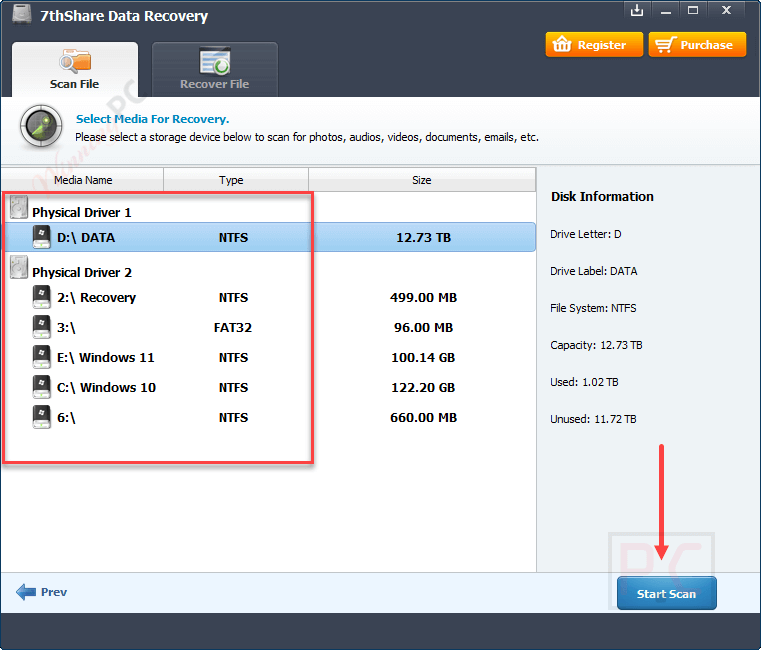The width and height of the screenshot is (761, 650).
Task: Click the Drive Label: DATA entry
Action: 594,271
